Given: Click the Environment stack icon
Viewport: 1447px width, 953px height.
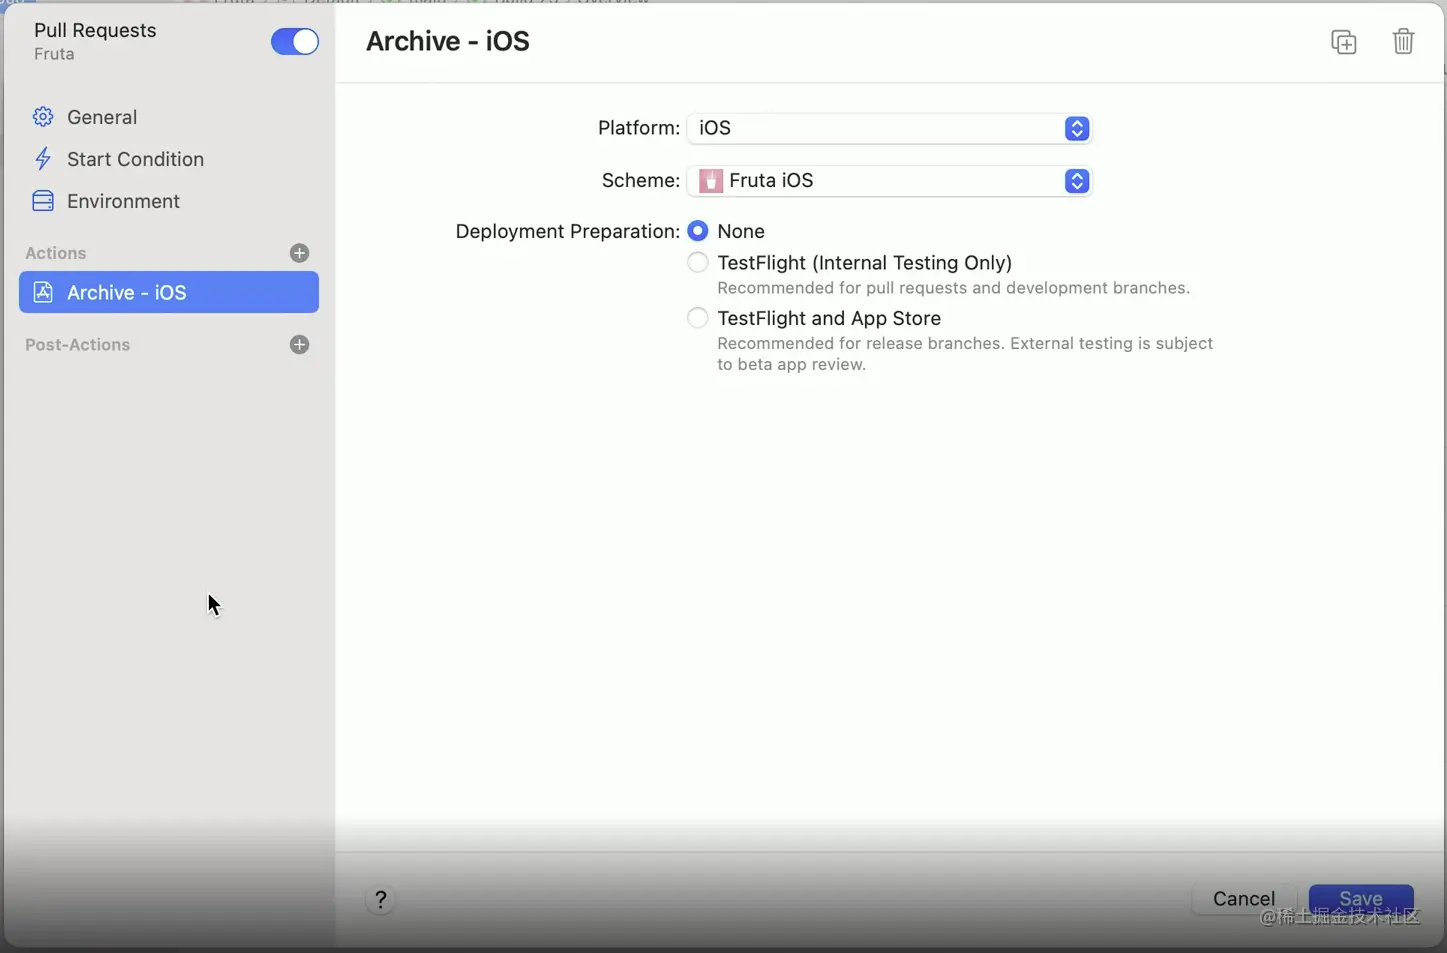Looking at the screenshot, I should coord(43,201).
